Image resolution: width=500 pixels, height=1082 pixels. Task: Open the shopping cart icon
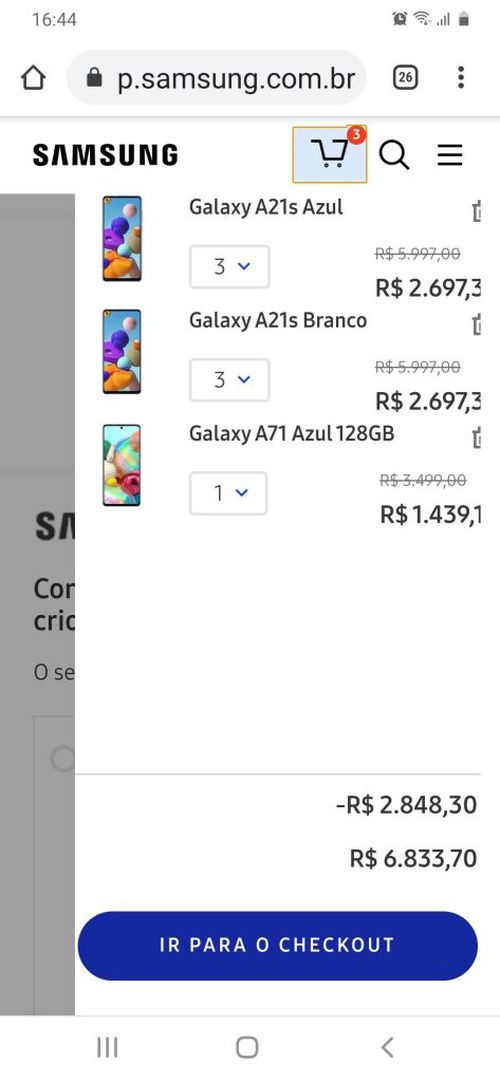tap(330, 155)
